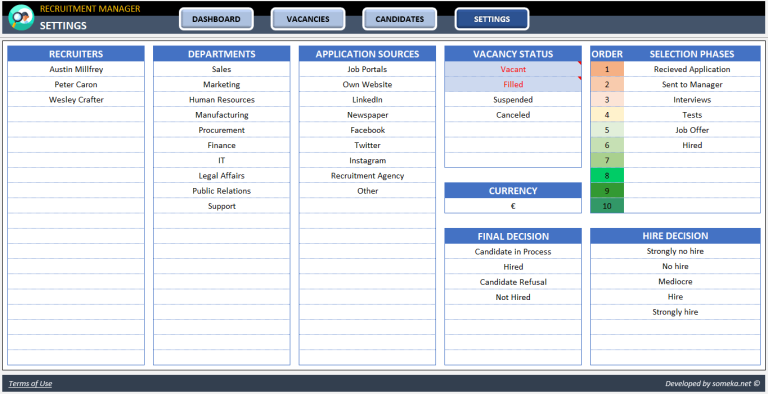The image size is (768, 394).
Task: Select the Manufacturing department cell
Action: point(221,115)
